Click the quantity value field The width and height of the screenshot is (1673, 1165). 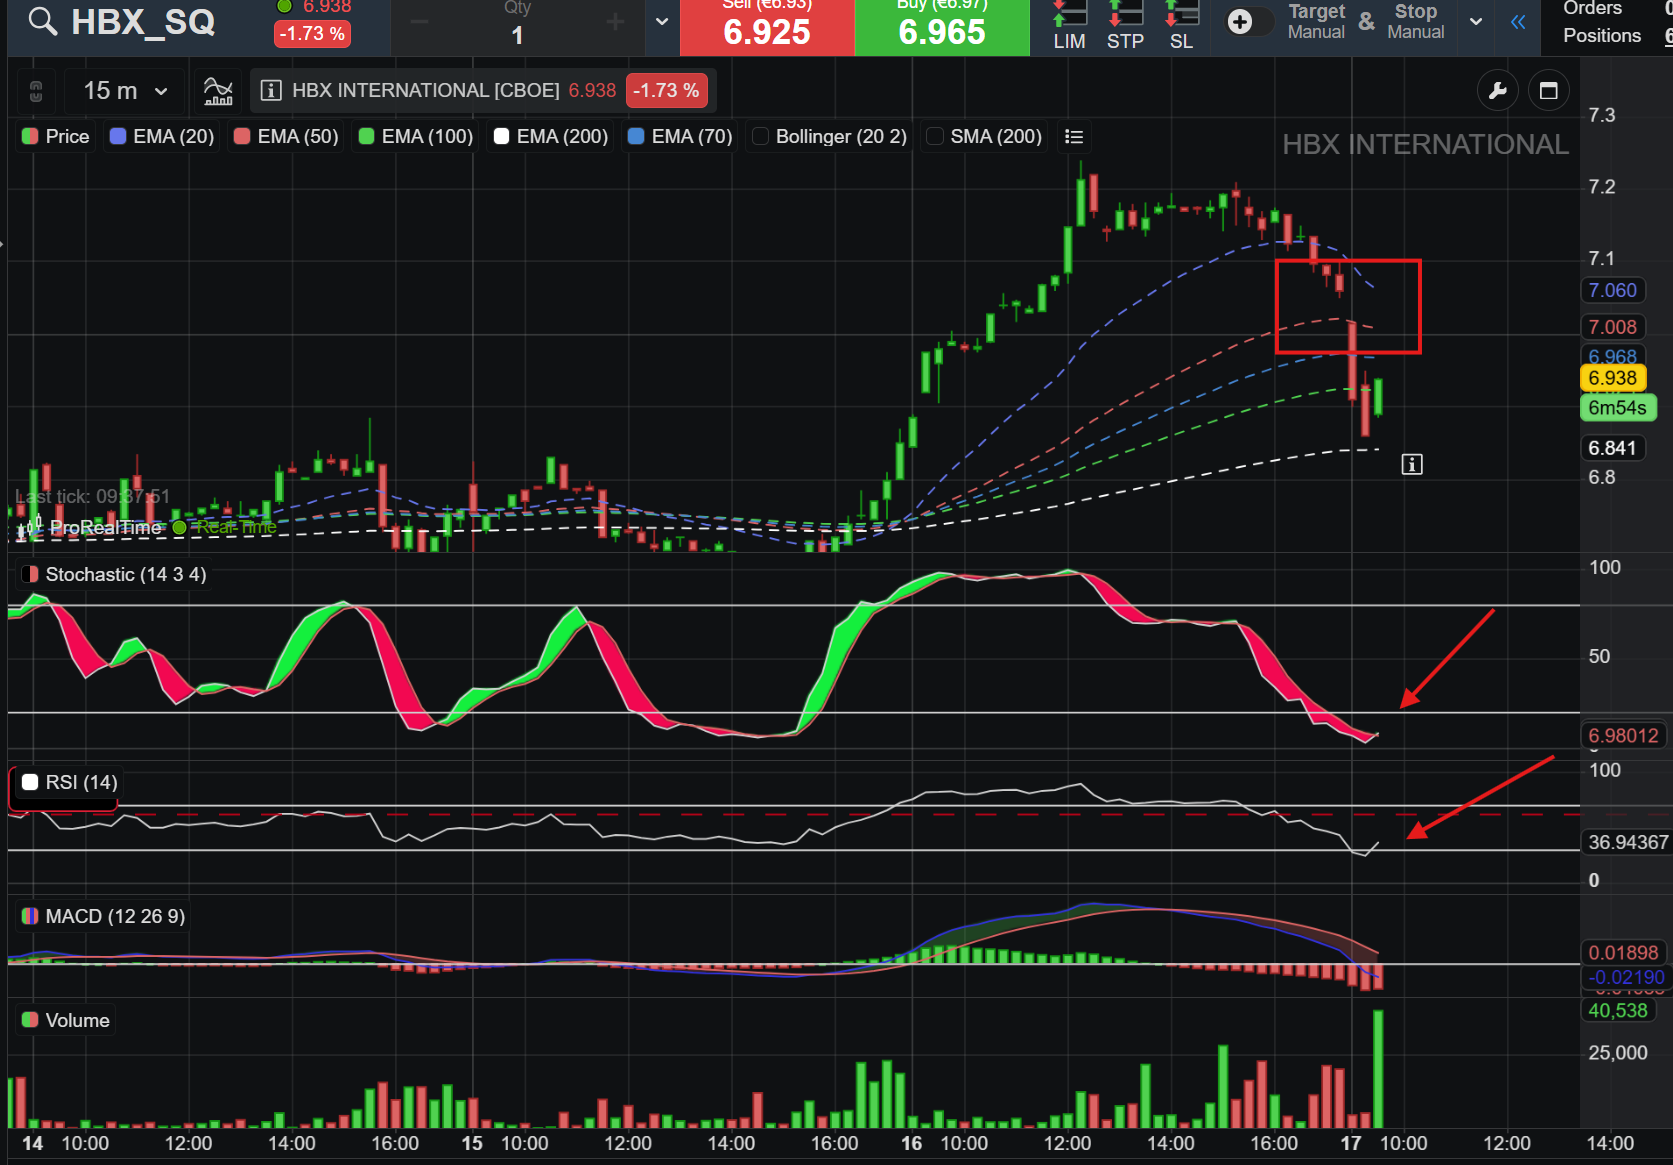point(517,35)
